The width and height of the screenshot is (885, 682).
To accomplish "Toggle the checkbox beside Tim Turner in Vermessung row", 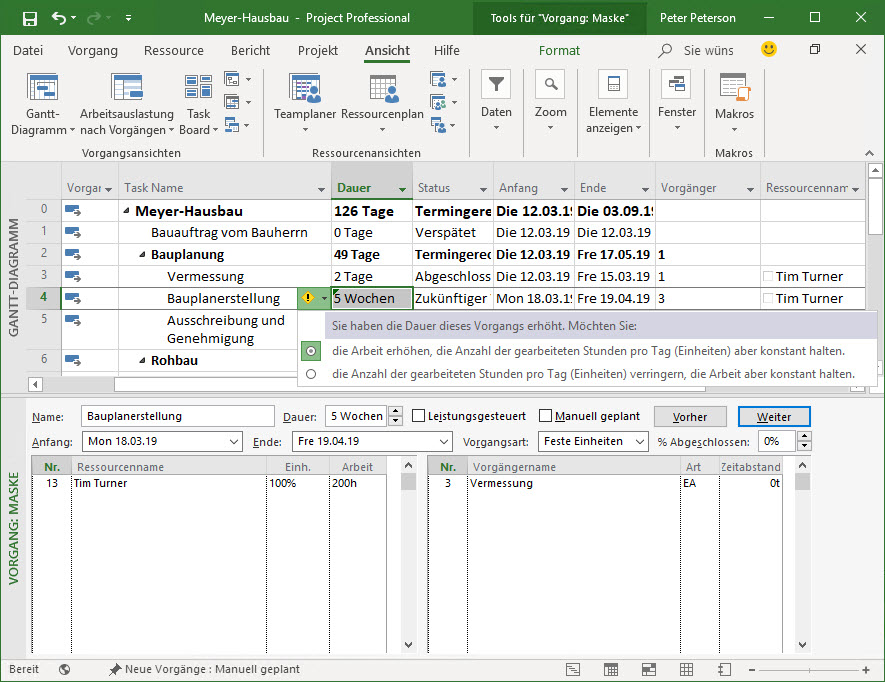I will pyautogui.click(x=768, y=276).
